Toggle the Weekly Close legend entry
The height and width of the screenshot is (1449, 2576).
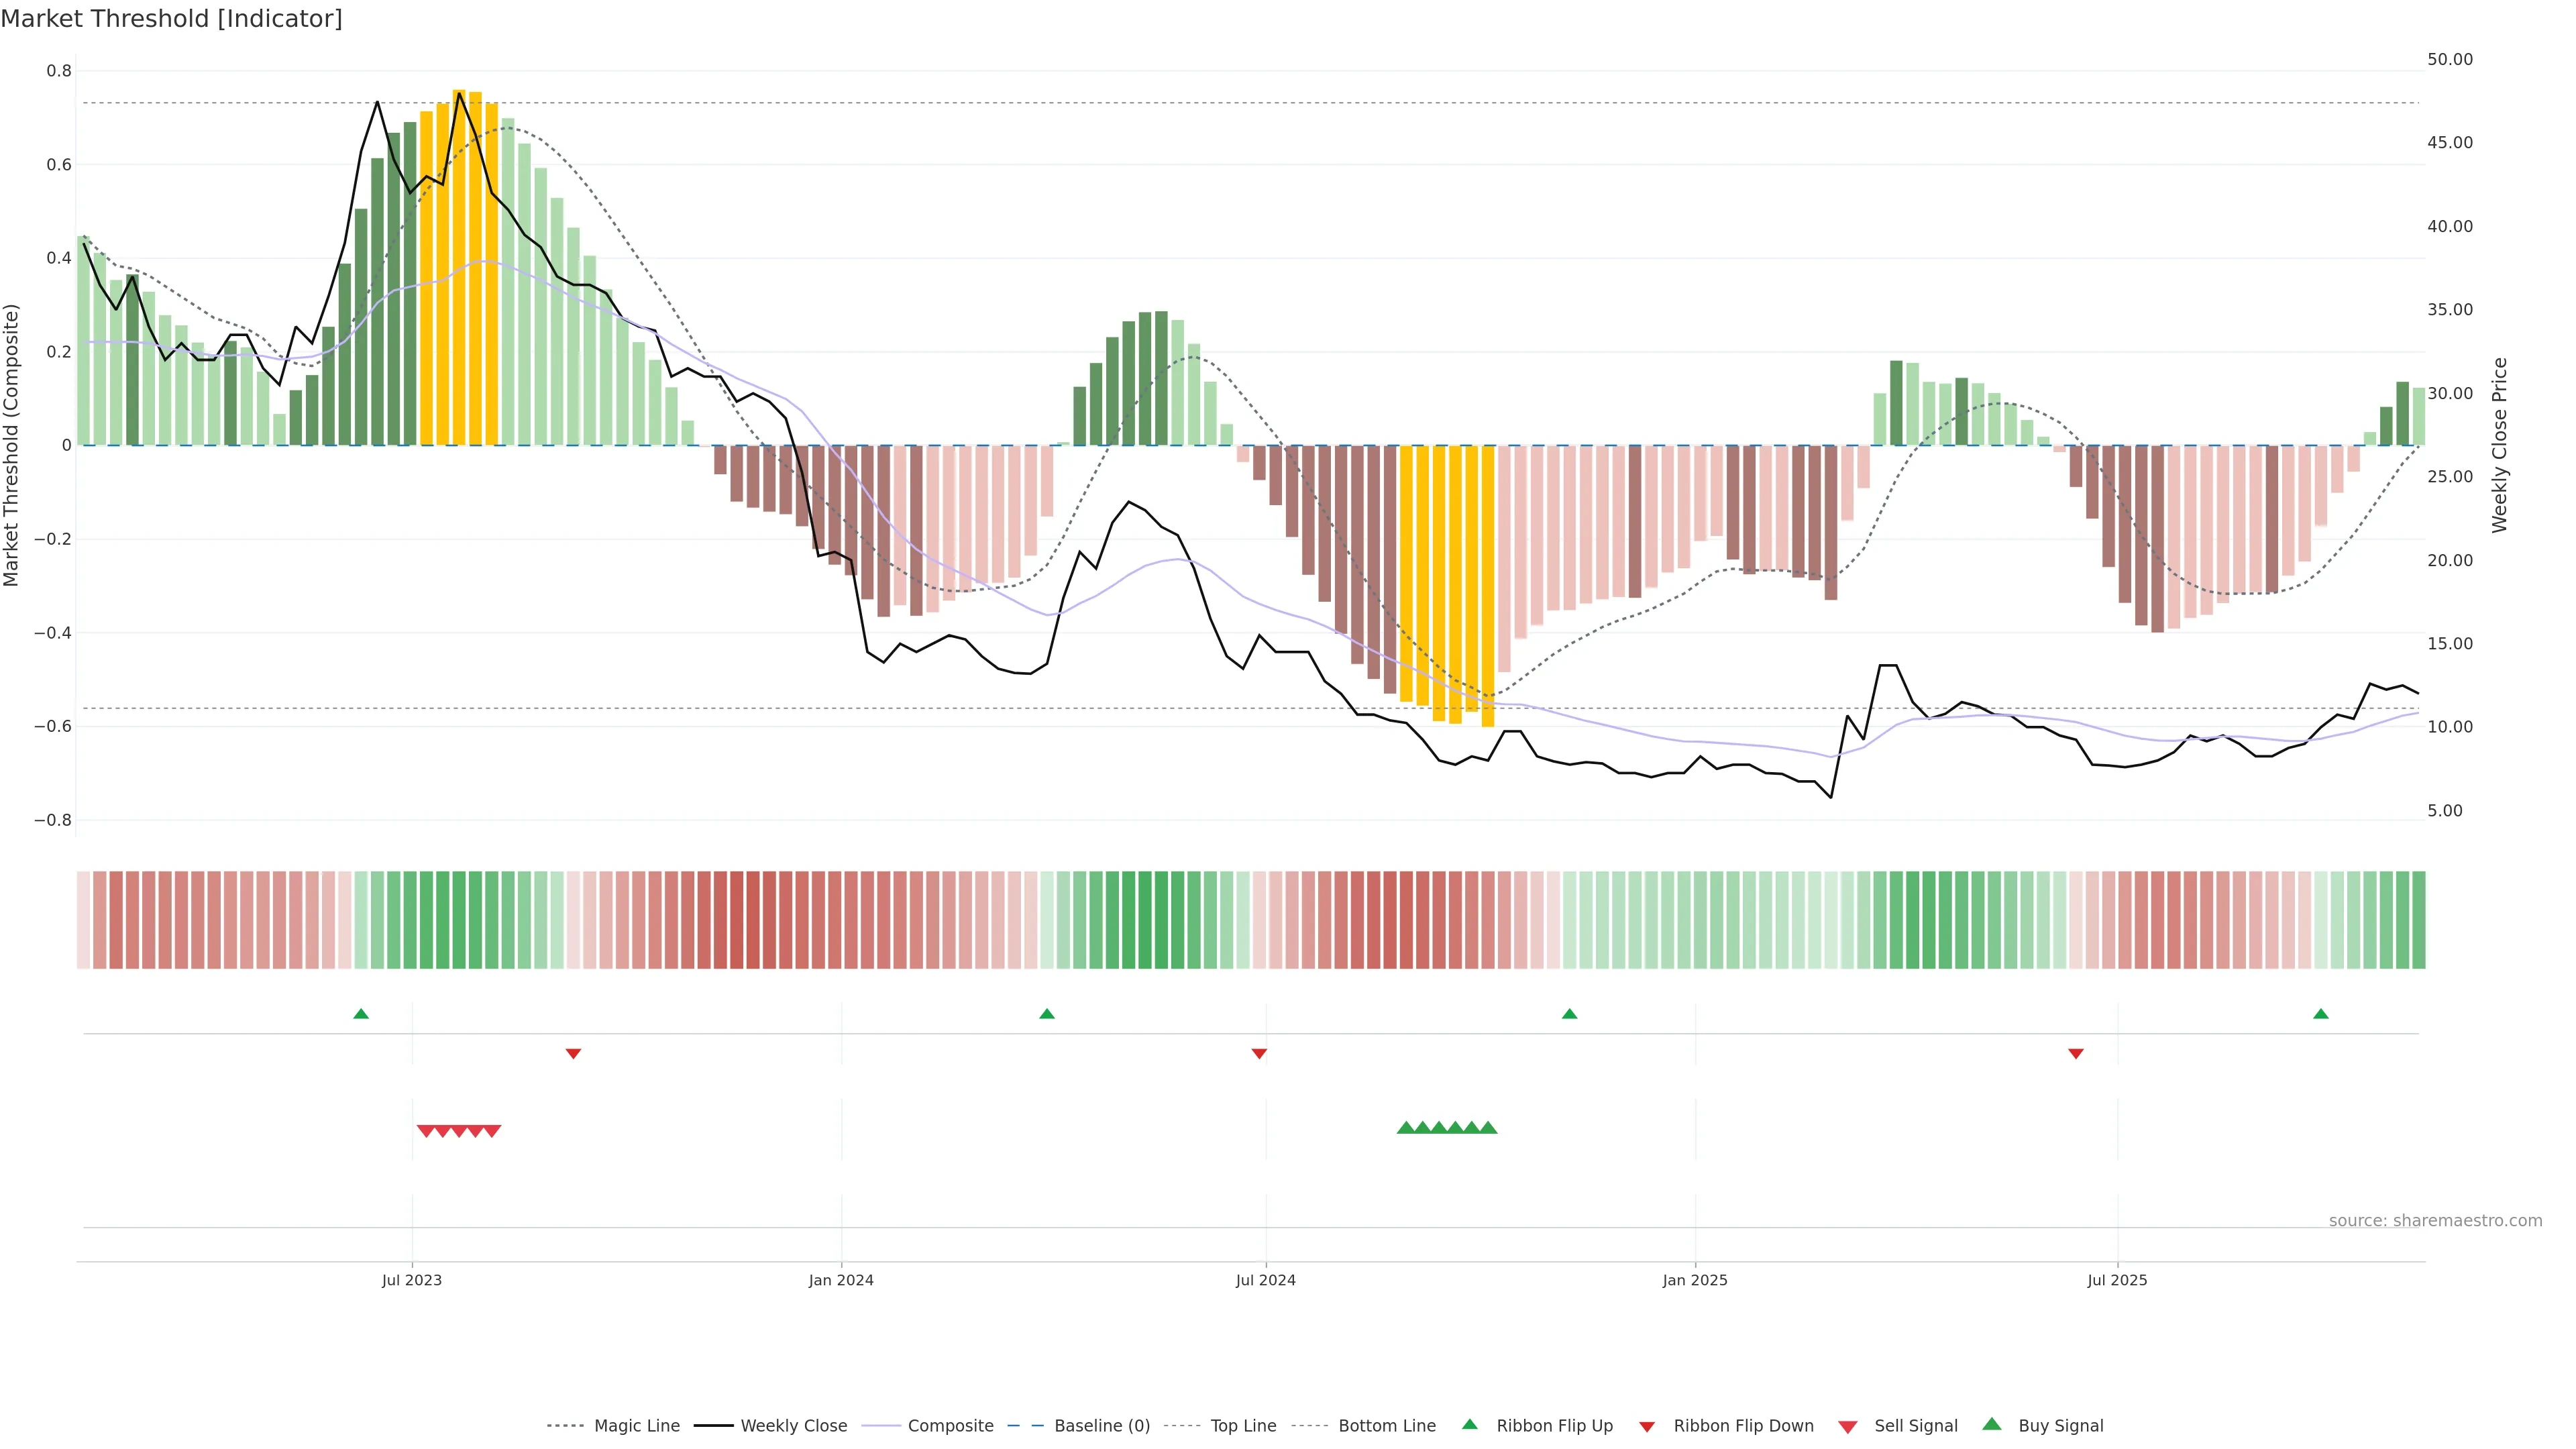(793, 1426)
